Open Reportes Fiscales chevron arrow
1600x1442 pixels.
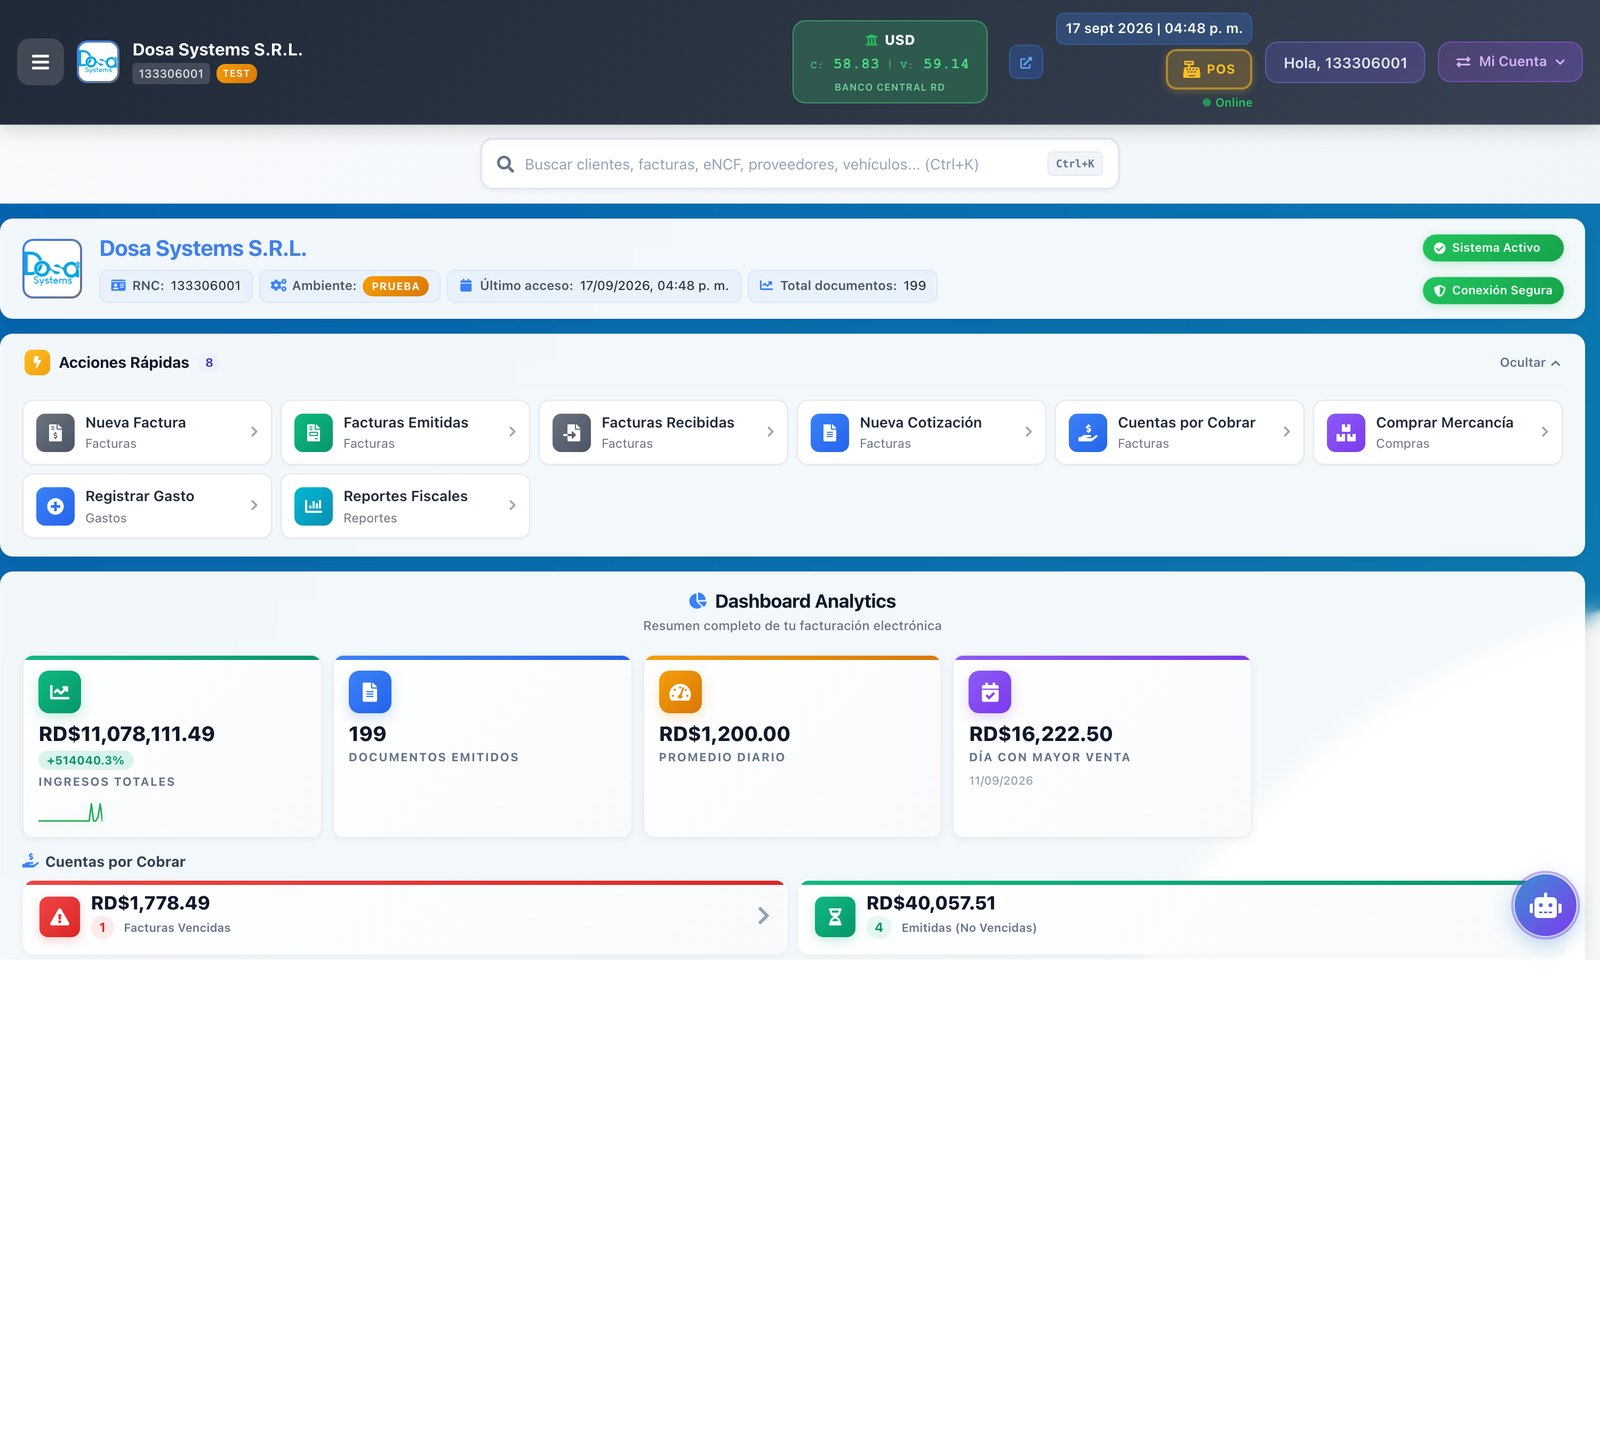(x=512, y=505)
